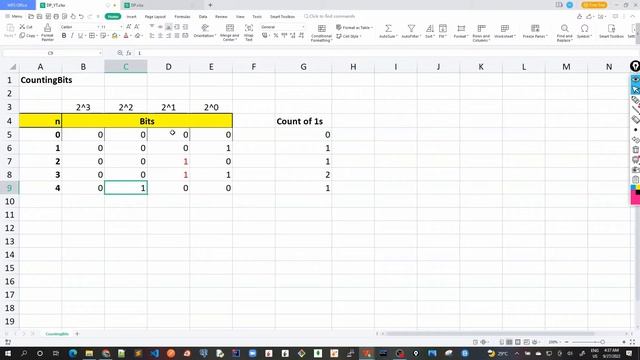Viewport: 640px width, 360px height.
Task: Switch to the Formulas tab
Action: pyautogui.click(x=182, y=17)
